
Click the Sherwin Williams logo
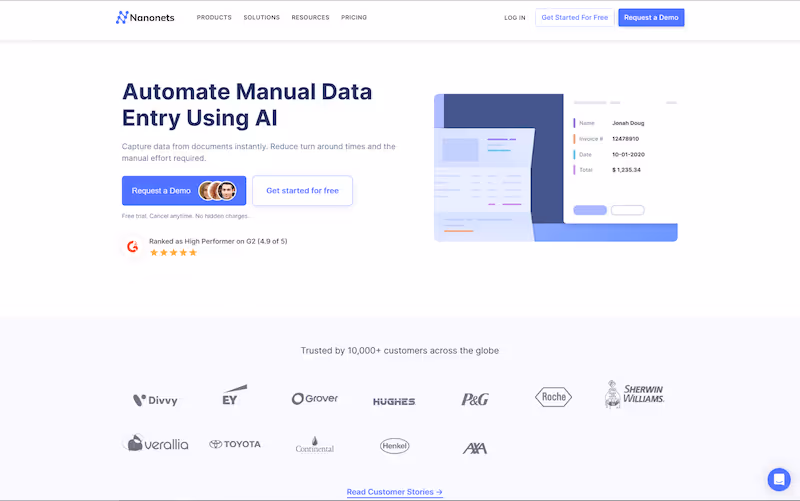[x=634, y=394]
